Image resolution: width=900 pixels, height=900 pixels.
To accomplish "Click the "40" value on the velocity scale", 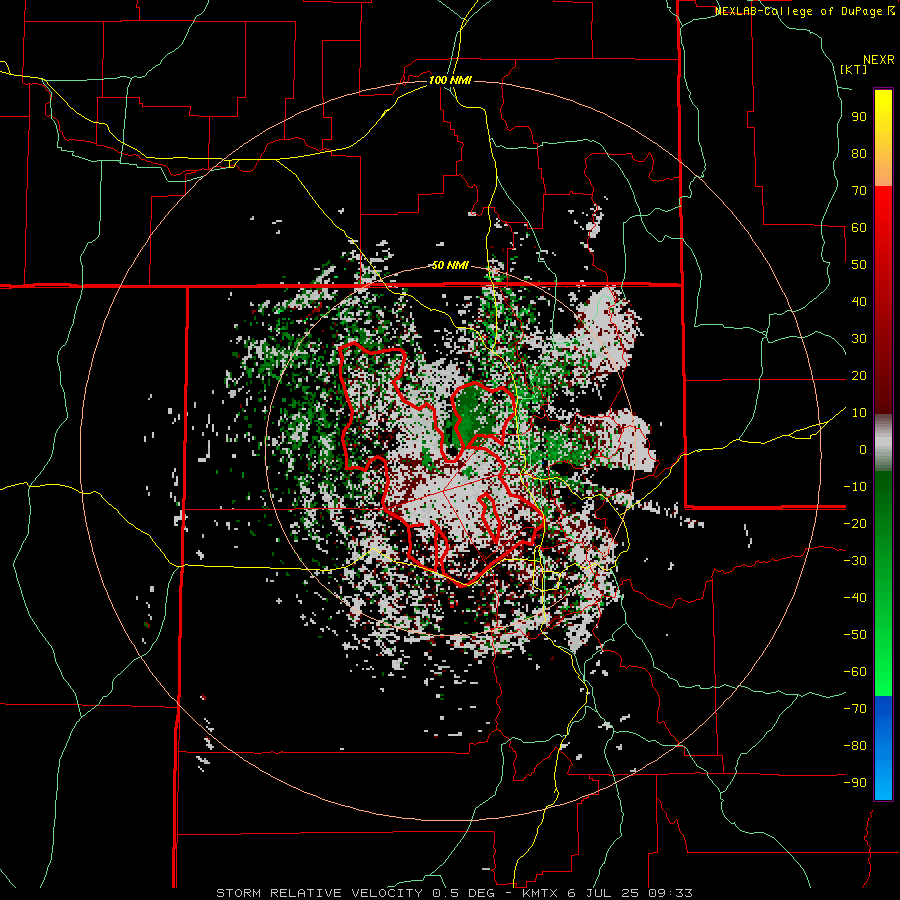I will pos(859,302).
